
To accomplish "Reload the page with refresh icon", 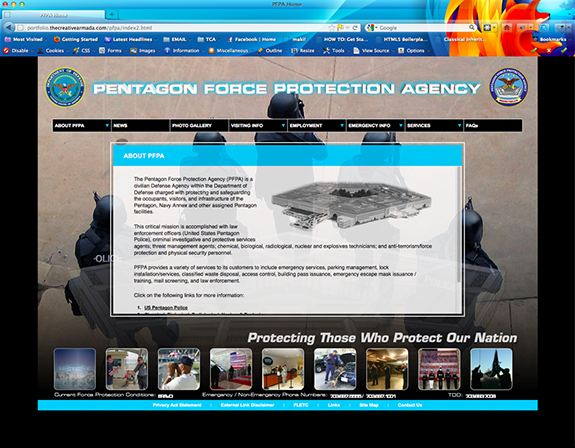I will (355, 27).
